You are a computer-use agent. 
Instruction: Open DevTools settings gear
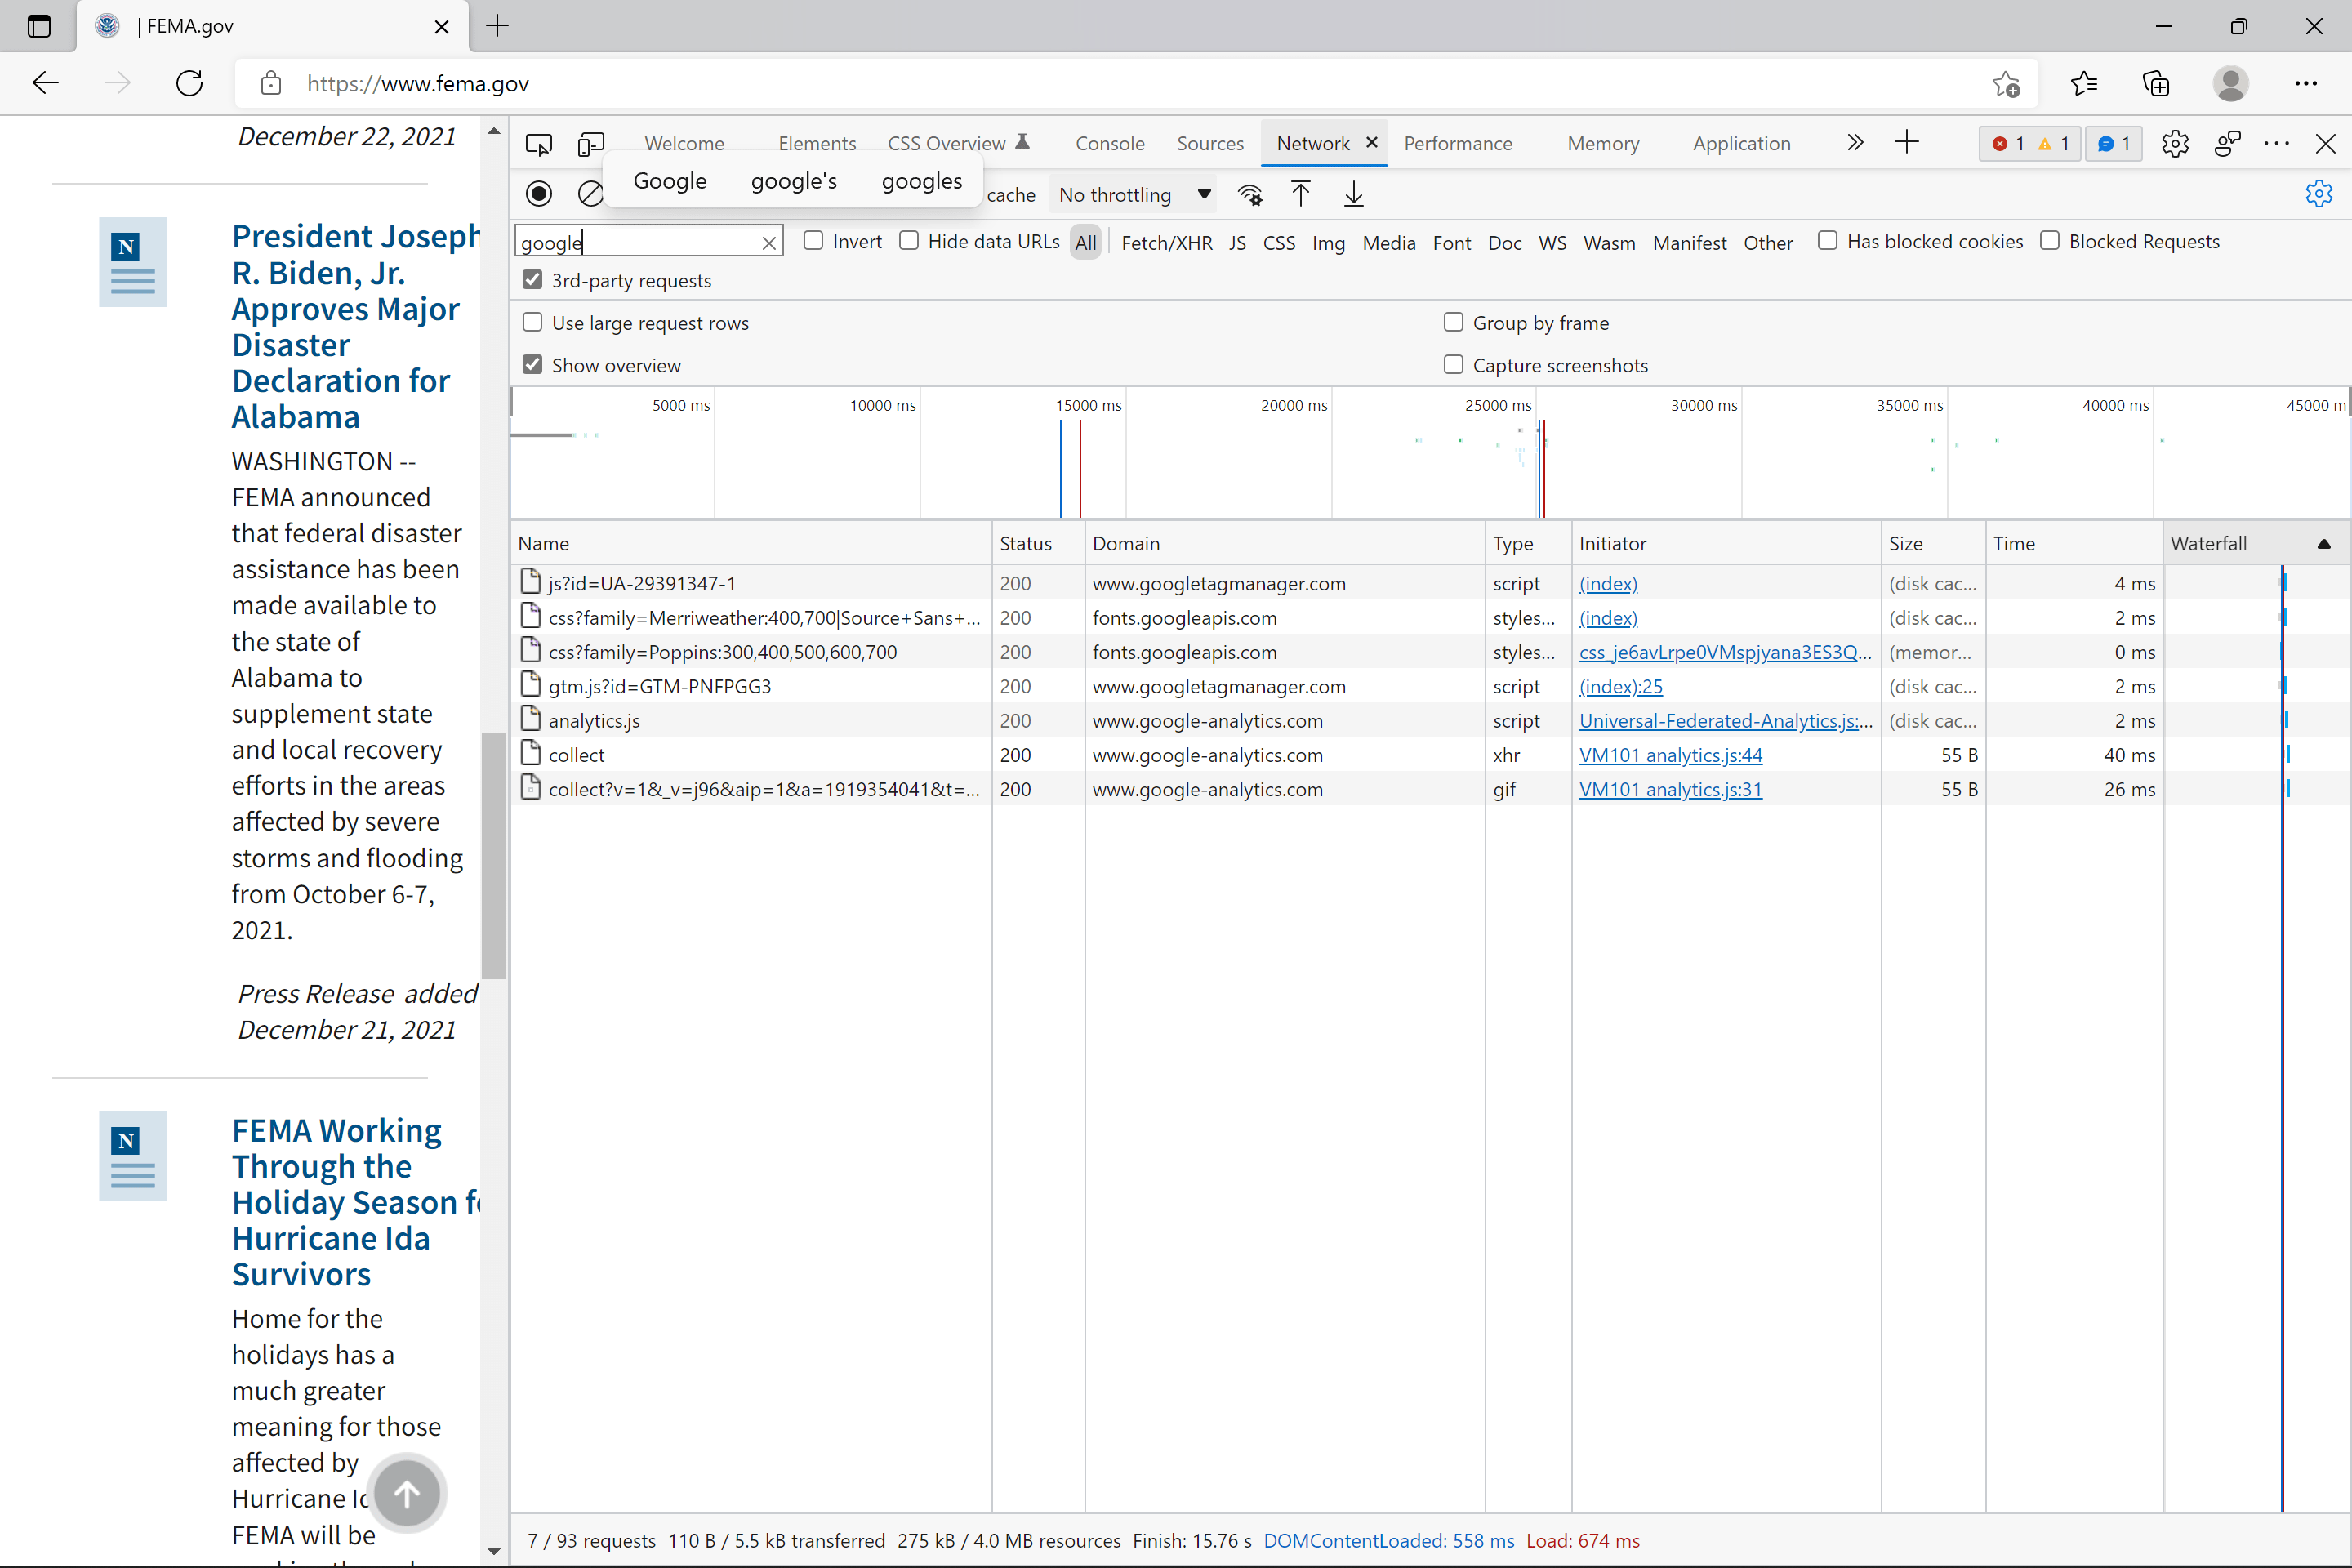click(x=2174, y=144)
